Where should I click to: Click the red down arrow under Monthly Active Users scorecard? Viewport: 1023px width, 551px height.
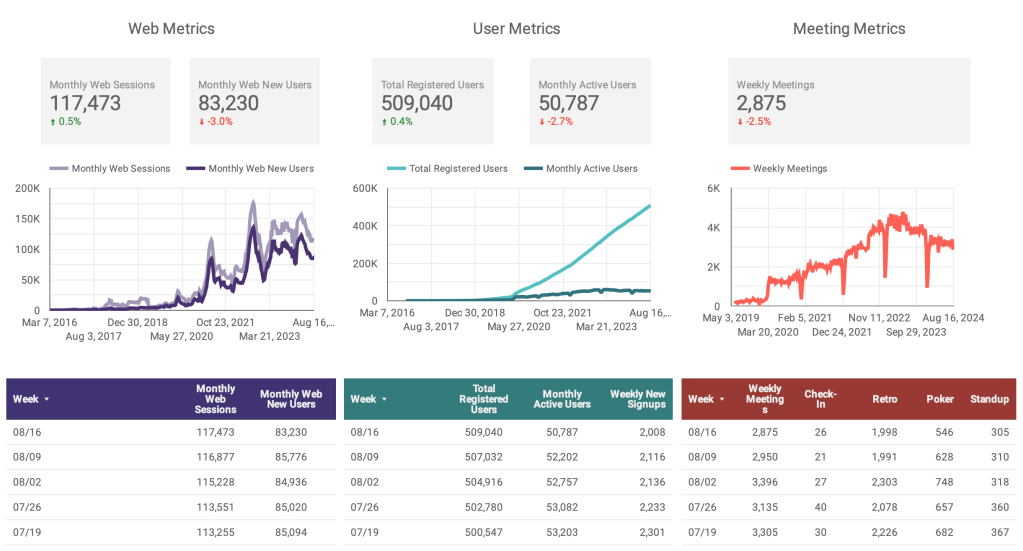pos(541,122)
